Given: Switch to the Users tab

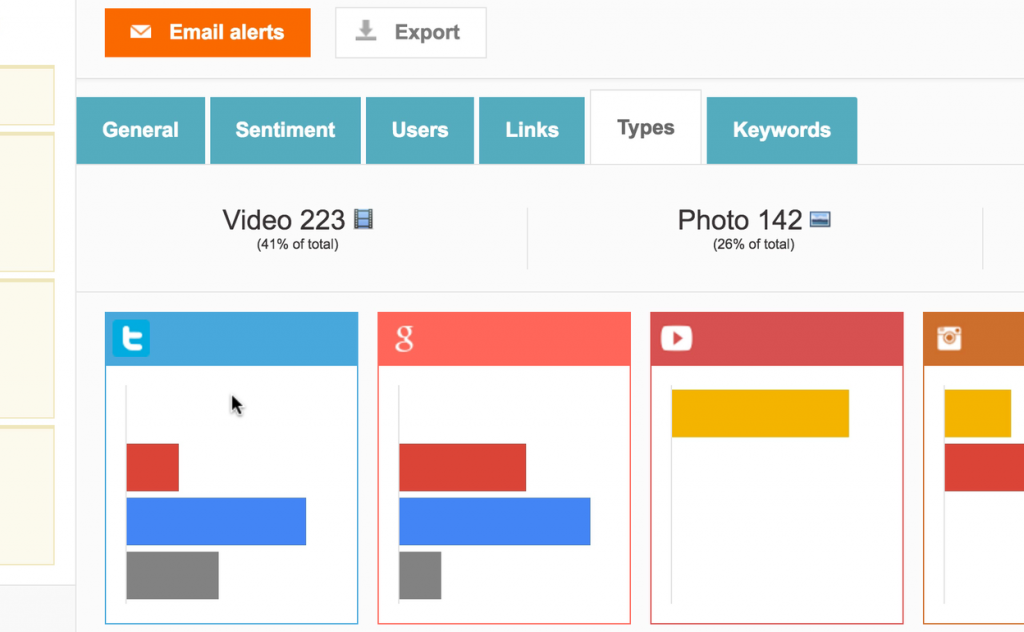Looking at the screenshot, I should click(419, 130).
